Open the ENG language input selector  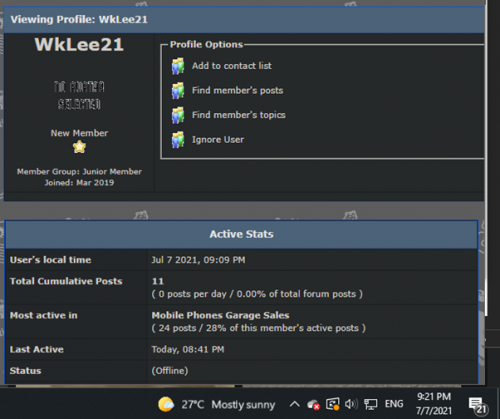[394, 404]
